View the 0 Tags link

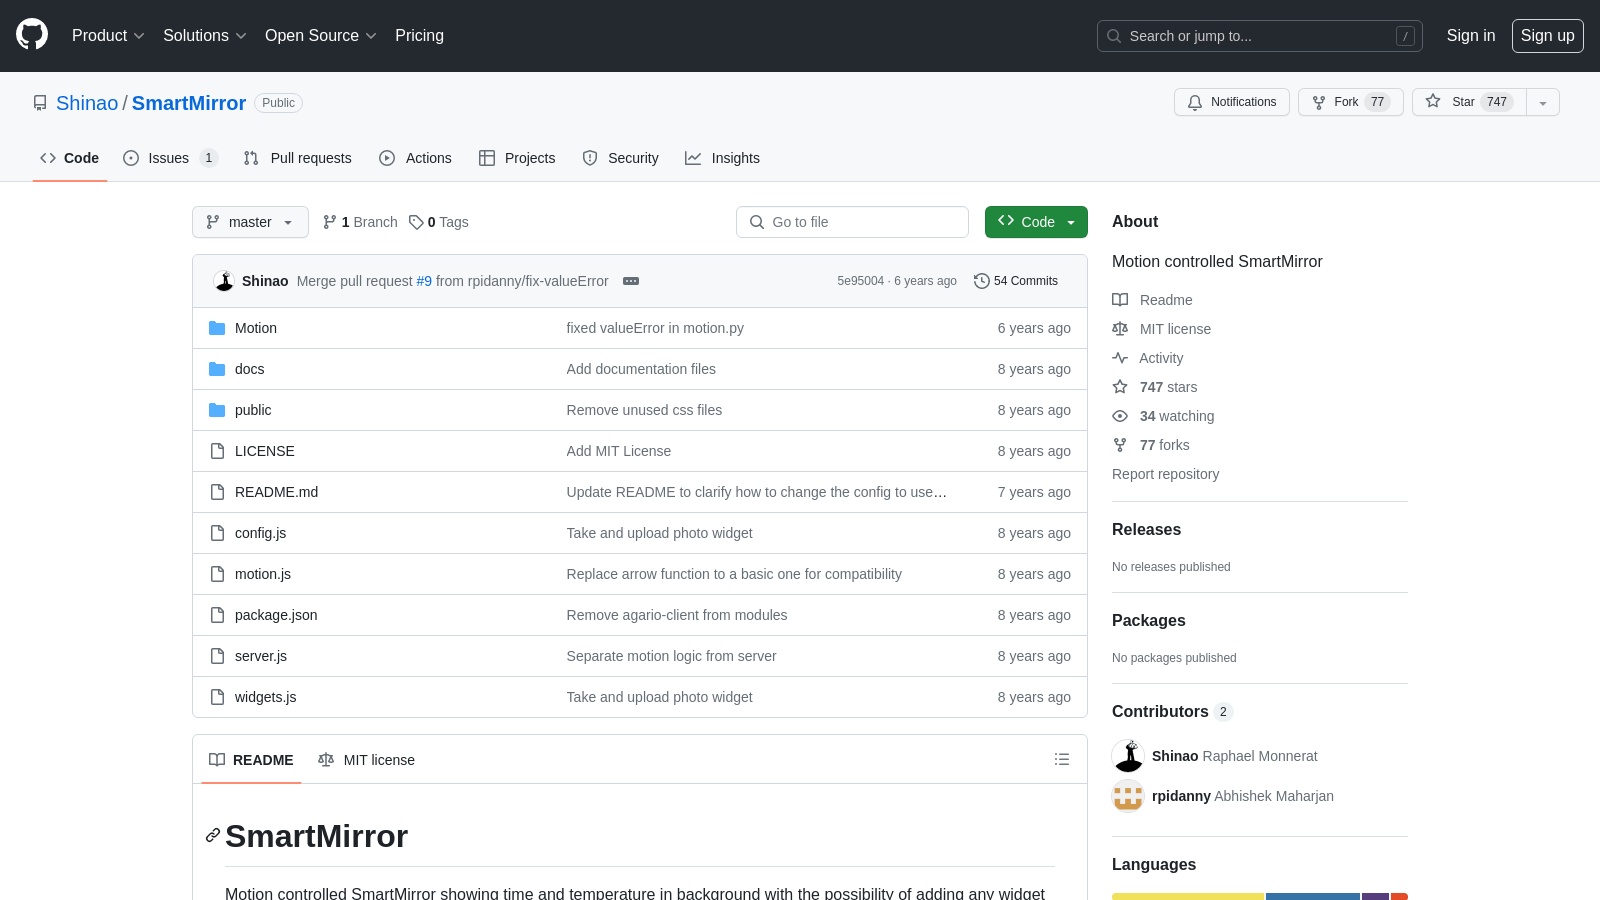(439, 222)
